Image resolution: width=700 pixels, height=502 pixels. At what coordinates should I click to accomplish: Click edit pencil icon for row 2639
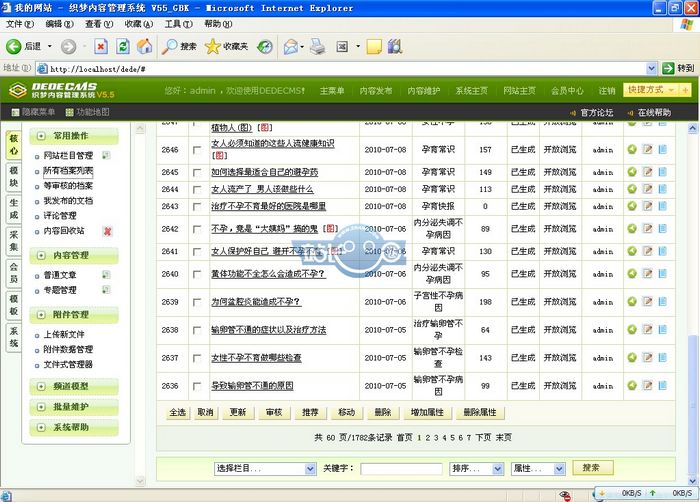click(647, 301)
